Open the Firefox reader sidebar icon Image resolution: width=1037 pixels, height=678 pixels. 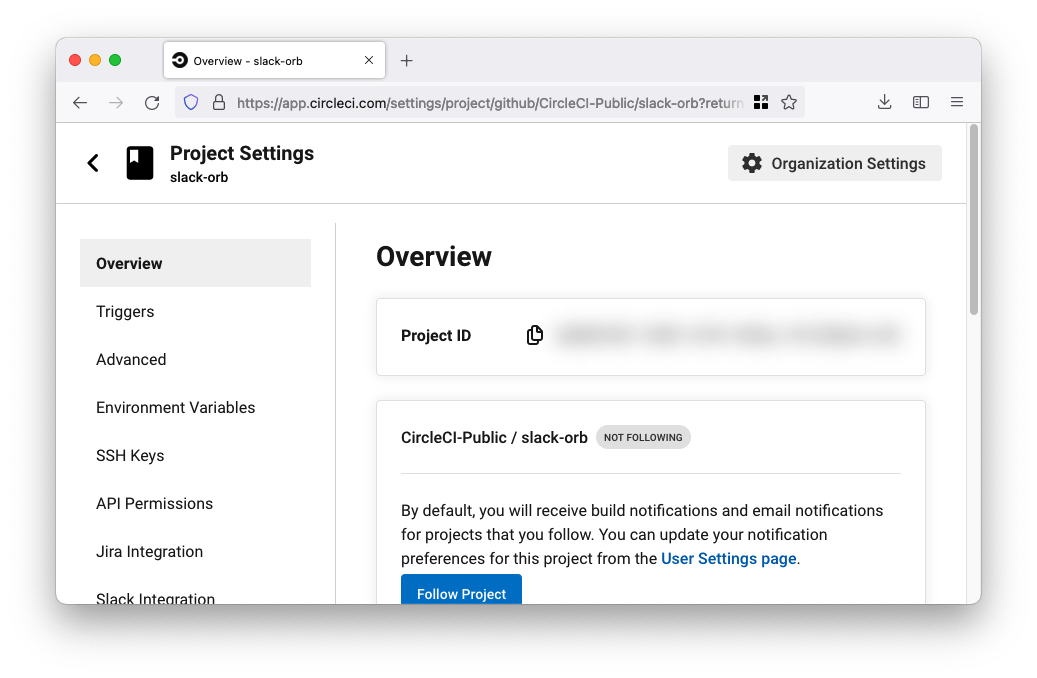pos(920,101)
